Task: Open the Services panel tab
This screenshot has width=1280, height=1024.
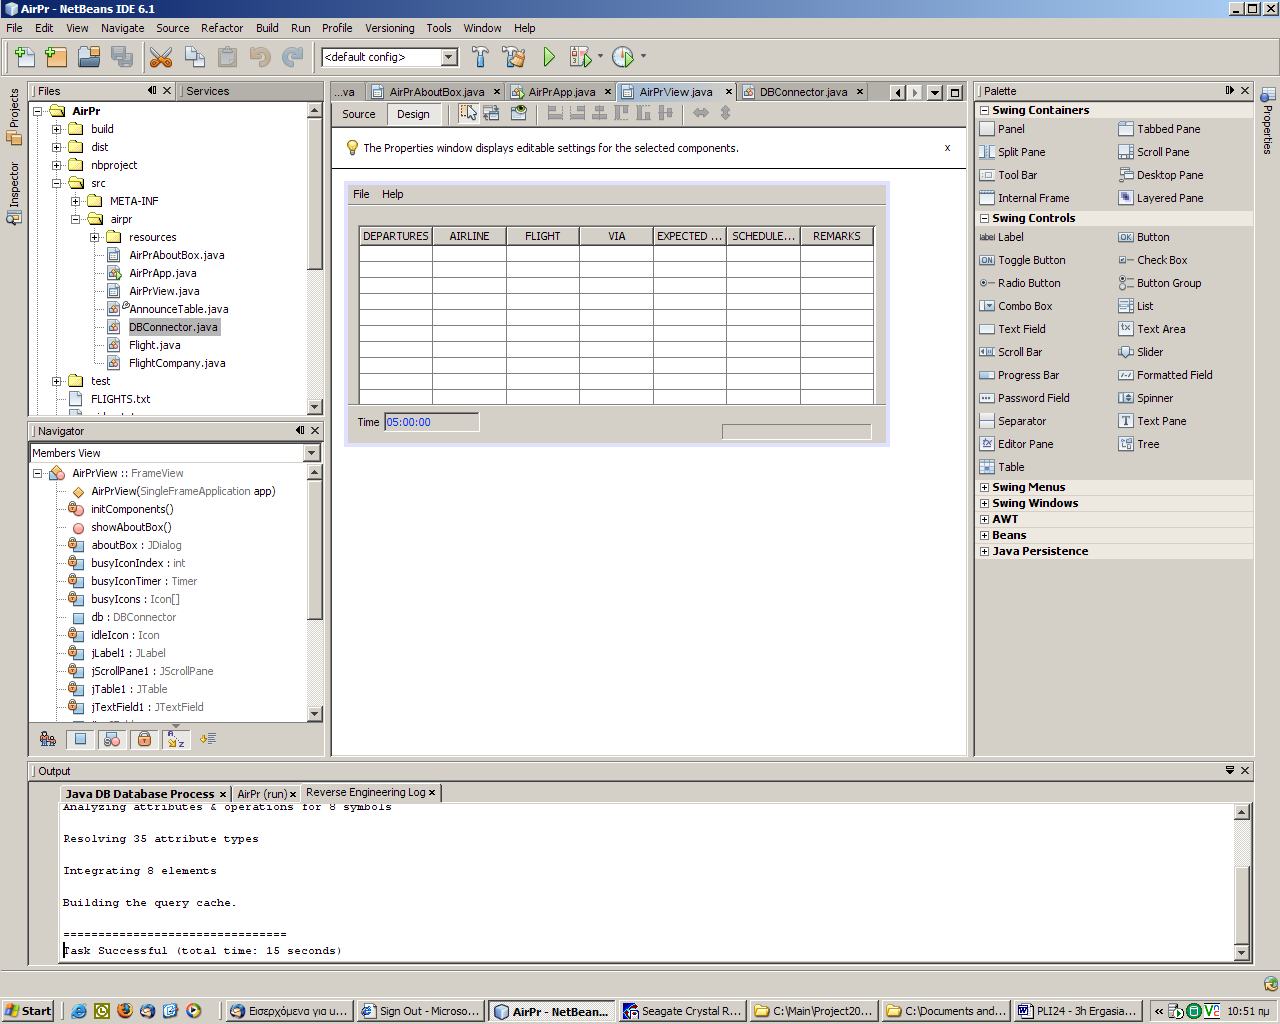Action: [x=207, y=91]
